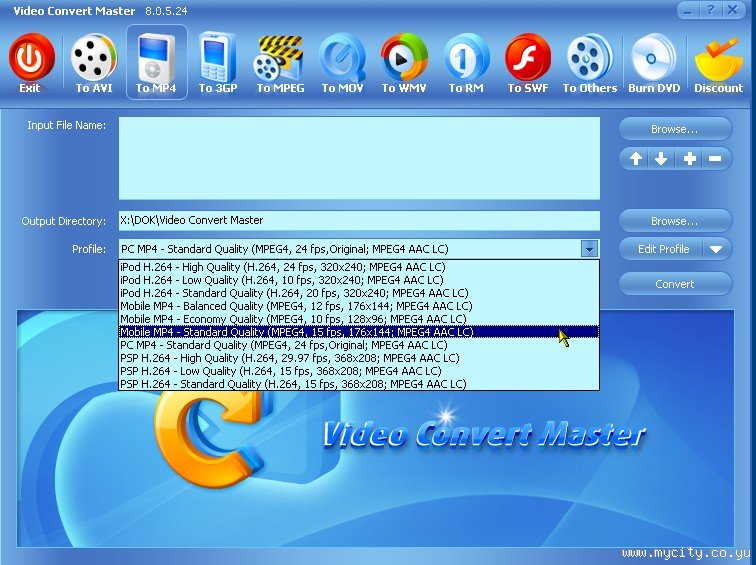Pick PSP H.264 Low Quality profile
The height and width of the screenshot is (565, 756).
tap(359, 371)
